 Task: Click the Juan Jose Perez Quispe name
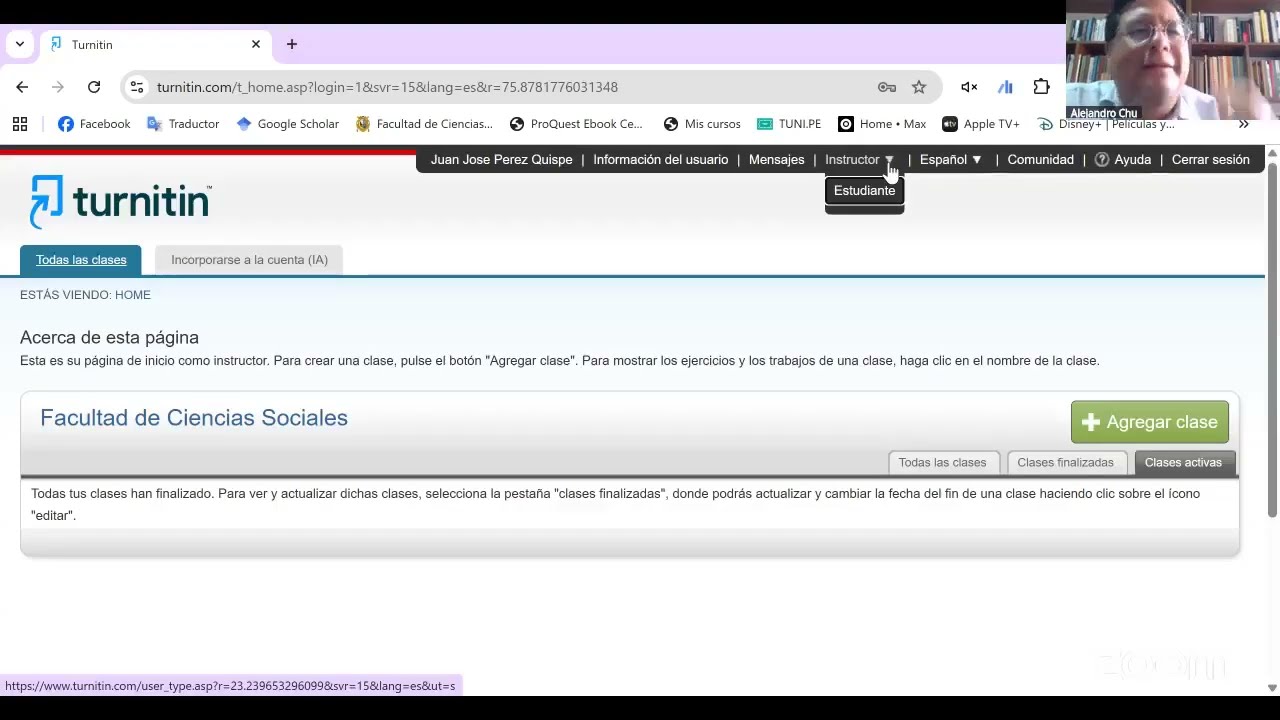pos(501,160)
